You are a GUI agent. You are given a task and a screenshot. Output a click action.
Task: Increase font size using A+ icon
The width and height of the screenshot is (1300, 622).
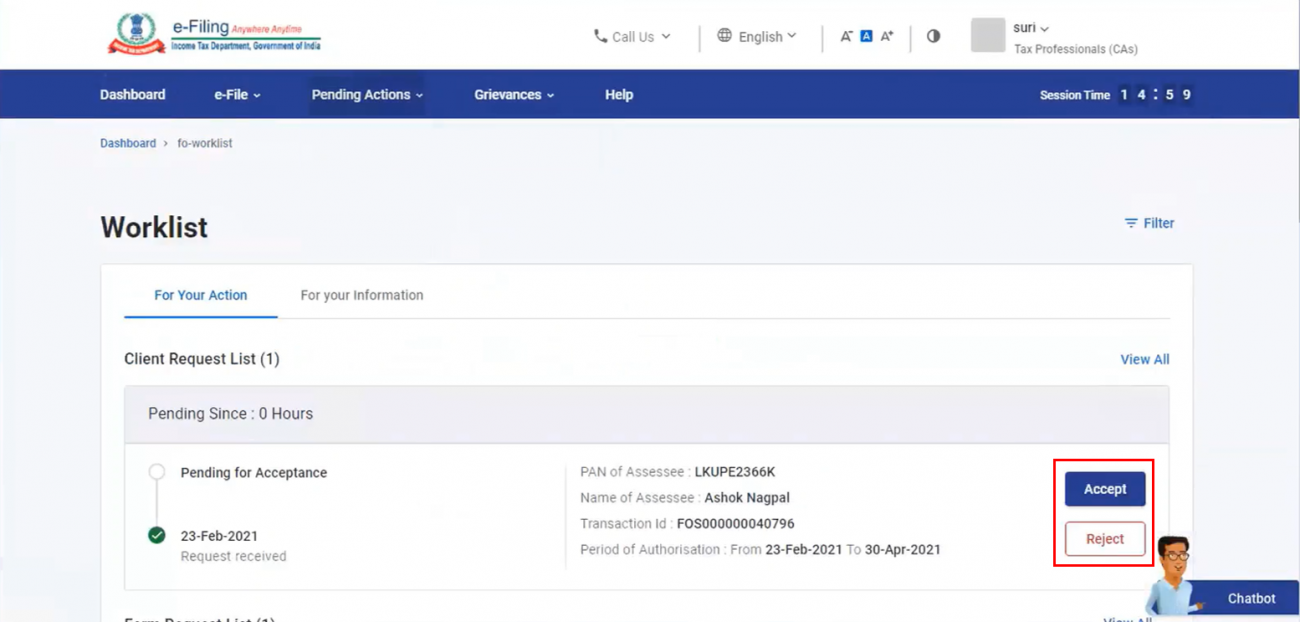pos(886,35)
